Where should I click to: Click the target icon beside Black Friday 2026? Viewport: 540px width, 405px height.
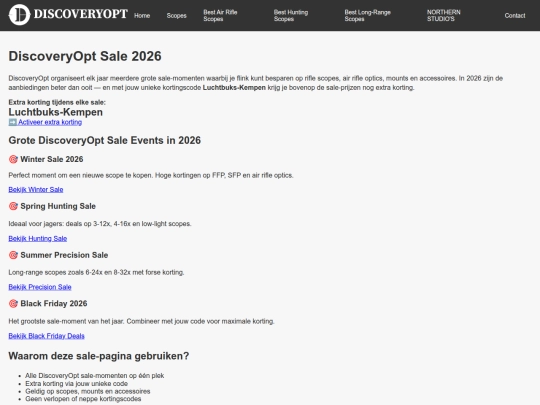13,303
